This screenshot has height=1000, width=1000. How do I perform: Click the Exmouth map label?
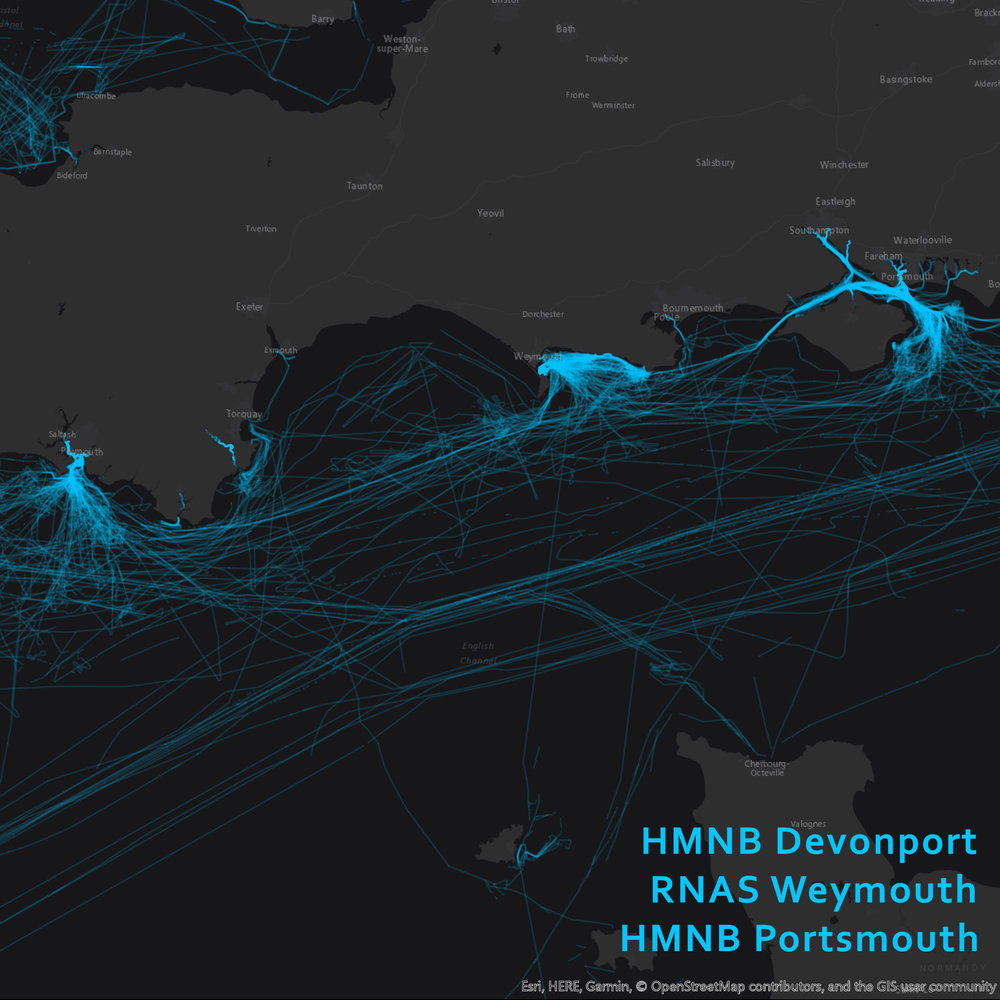pos(281,350)
